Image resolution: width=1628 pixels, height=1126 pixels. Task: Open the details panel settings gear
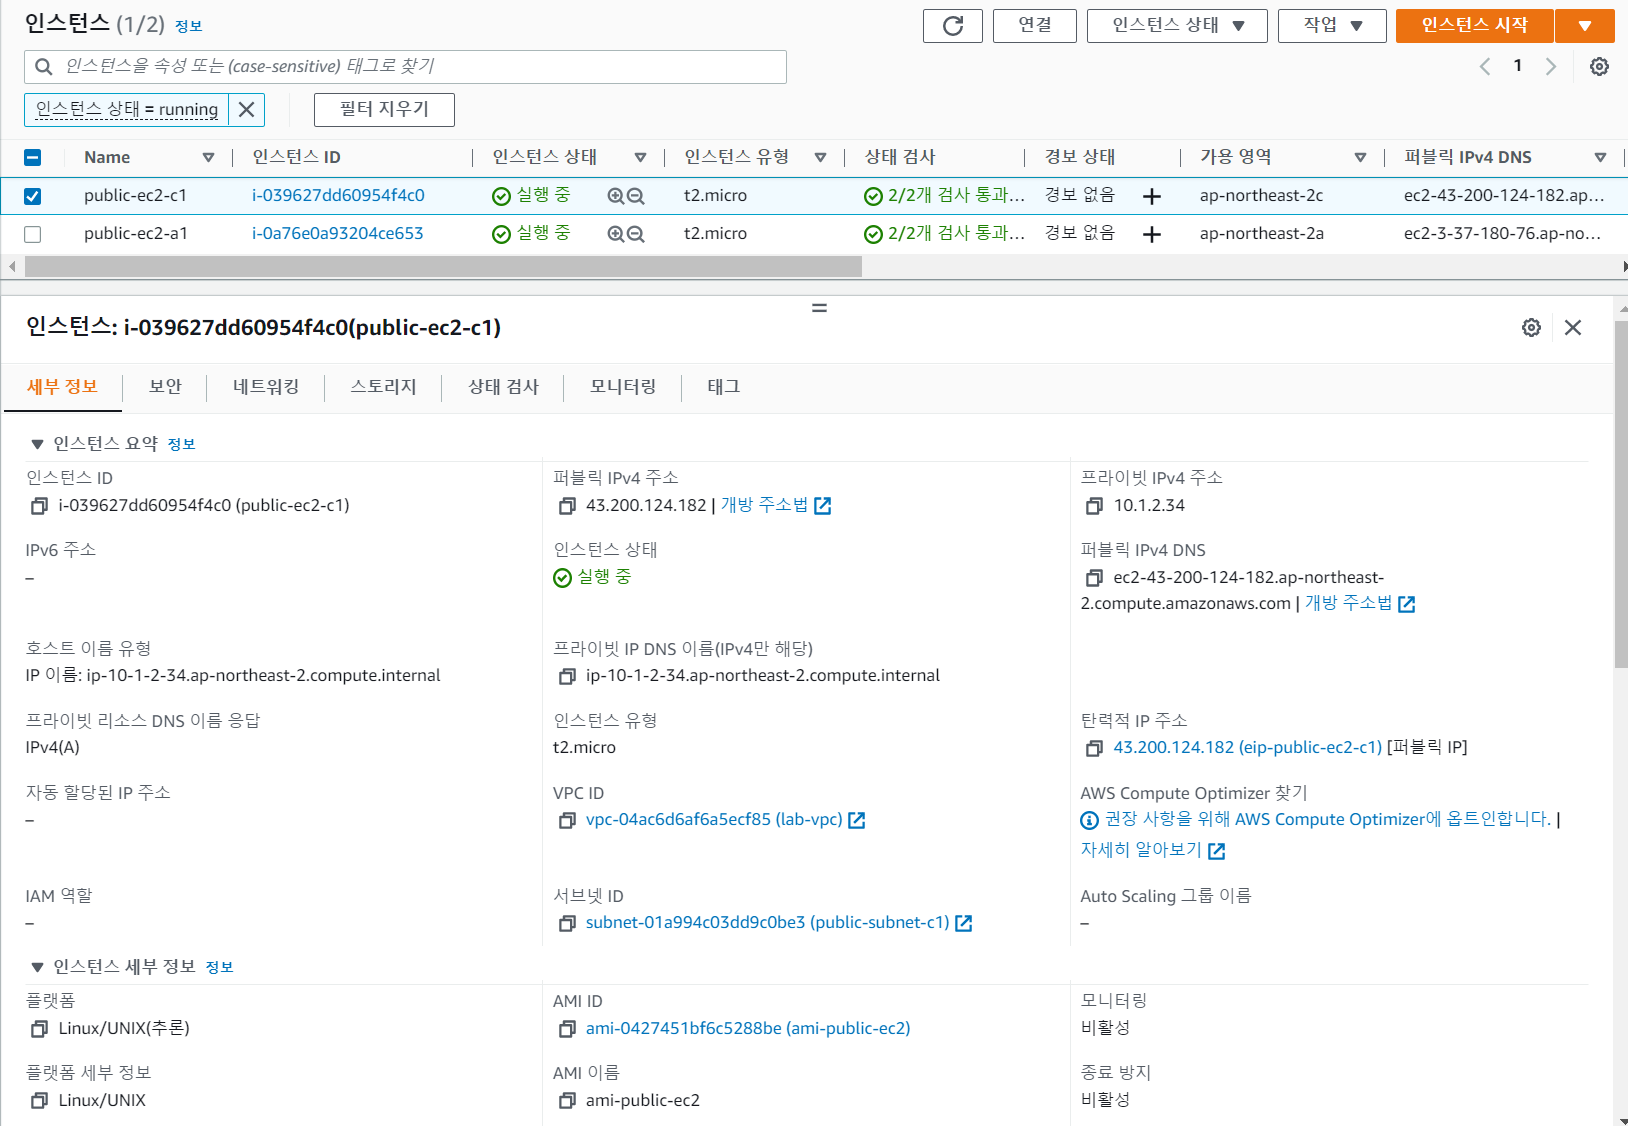(1531, 327)
